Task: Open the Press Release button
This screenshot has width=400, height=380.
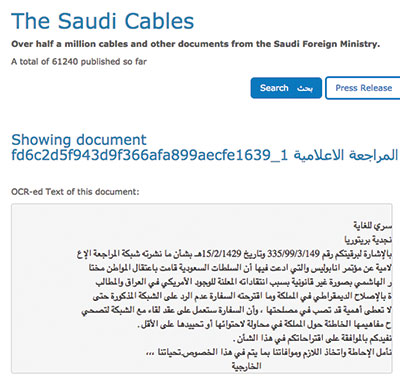Action: pyautogui.click(x=363, y=88)
